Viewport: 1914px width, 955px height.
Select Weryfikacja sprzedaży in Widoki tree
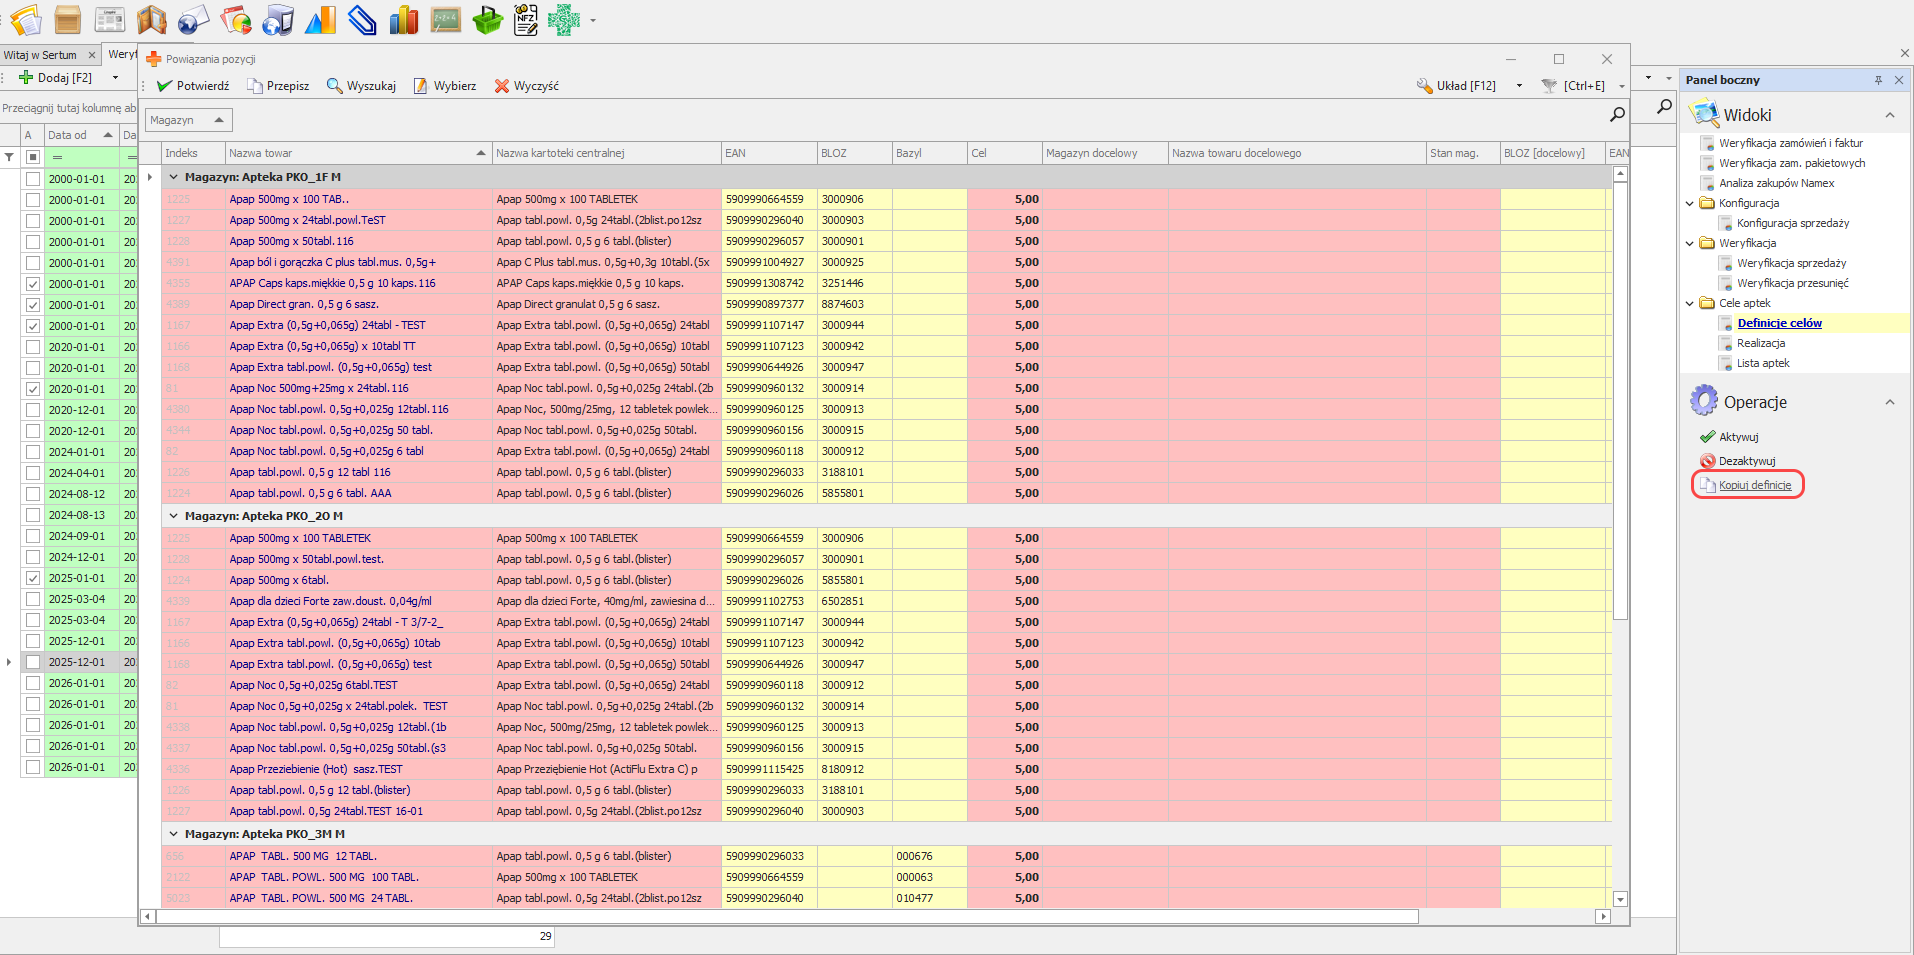tap(1791, 263)
